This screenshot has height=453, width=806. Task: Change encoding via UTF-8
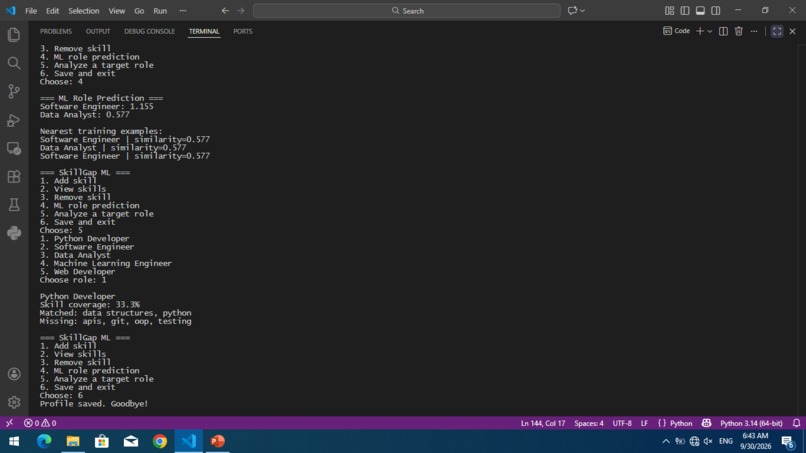pos(622,423)
